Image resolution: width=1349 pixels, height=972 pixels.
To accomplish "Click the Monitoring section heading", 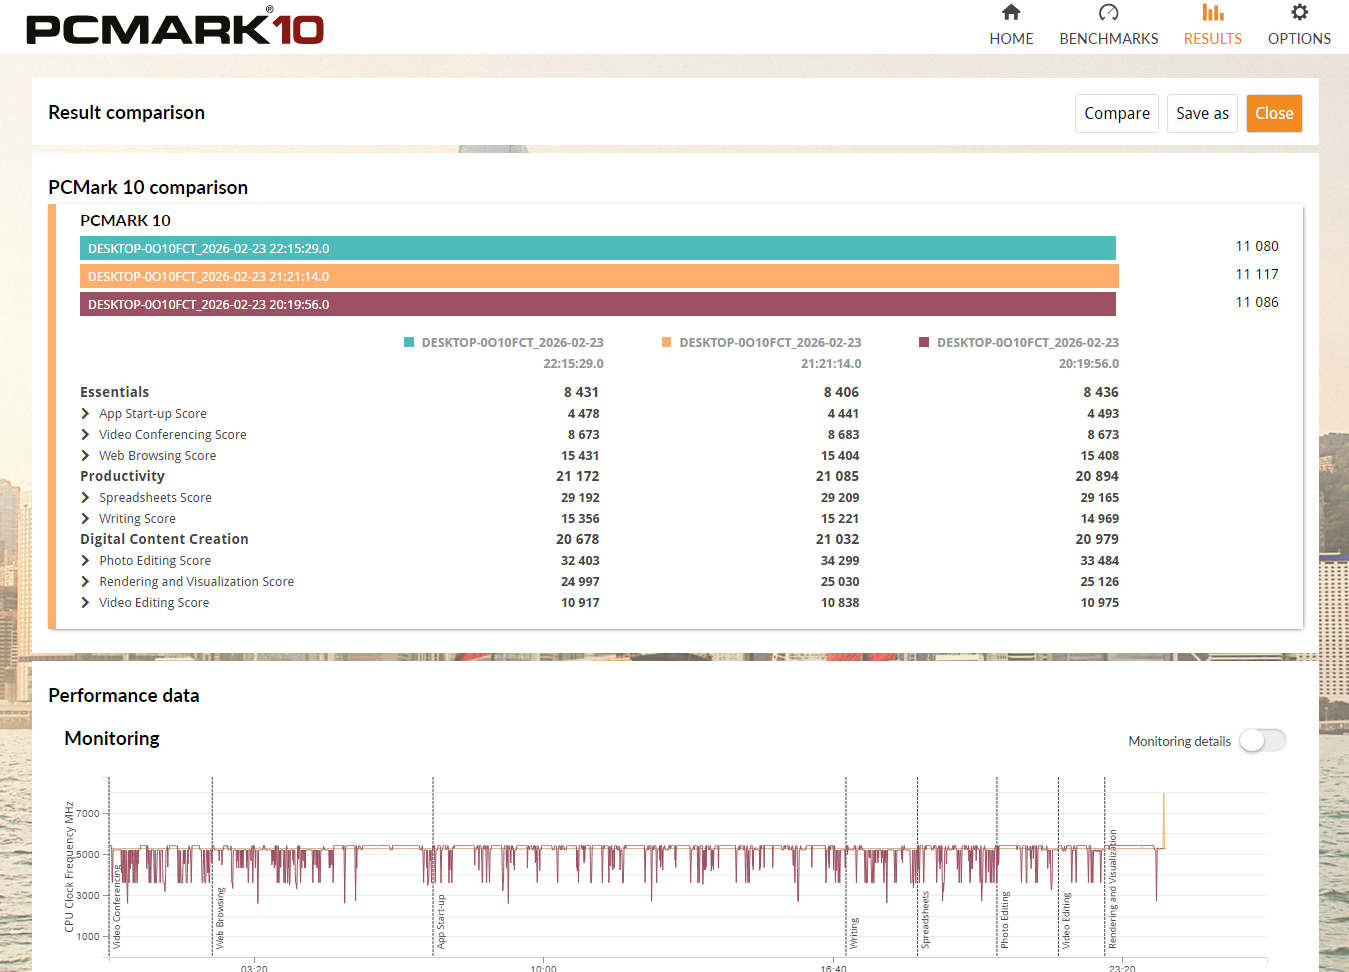I will click(x=112, y=738).
